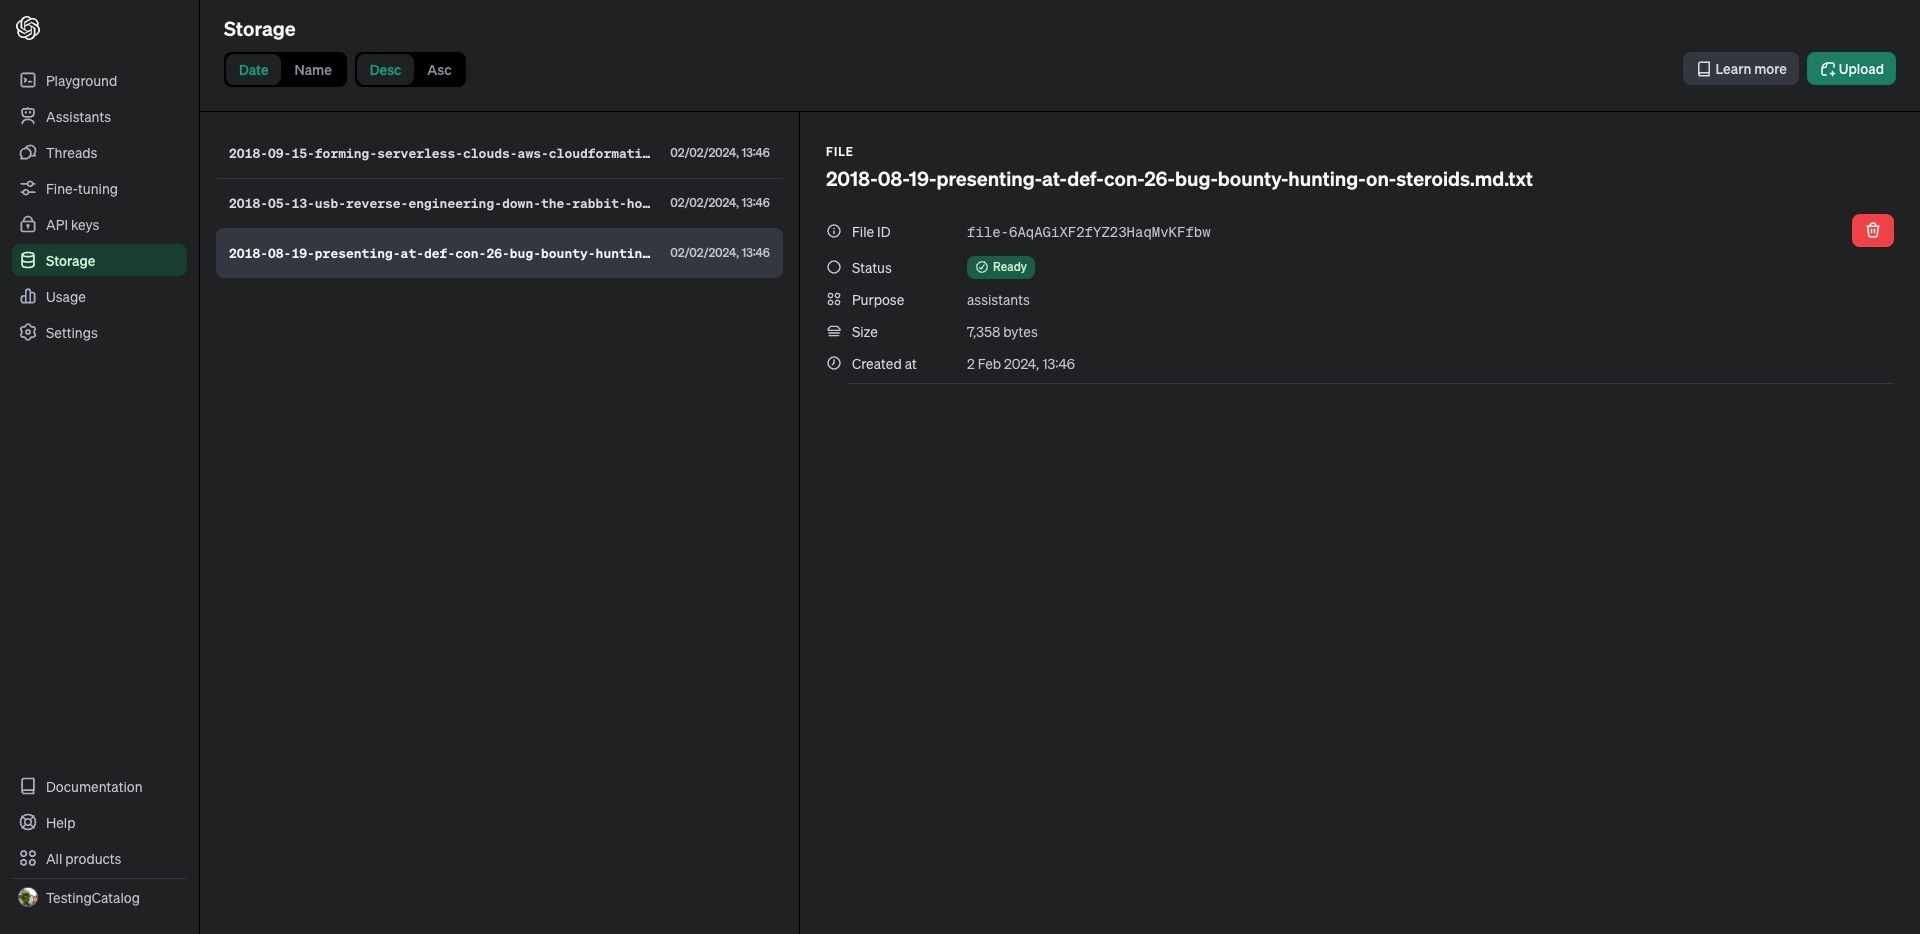Click the Status circle icon
Viewport: 1920px width, 934px height.
834,267
